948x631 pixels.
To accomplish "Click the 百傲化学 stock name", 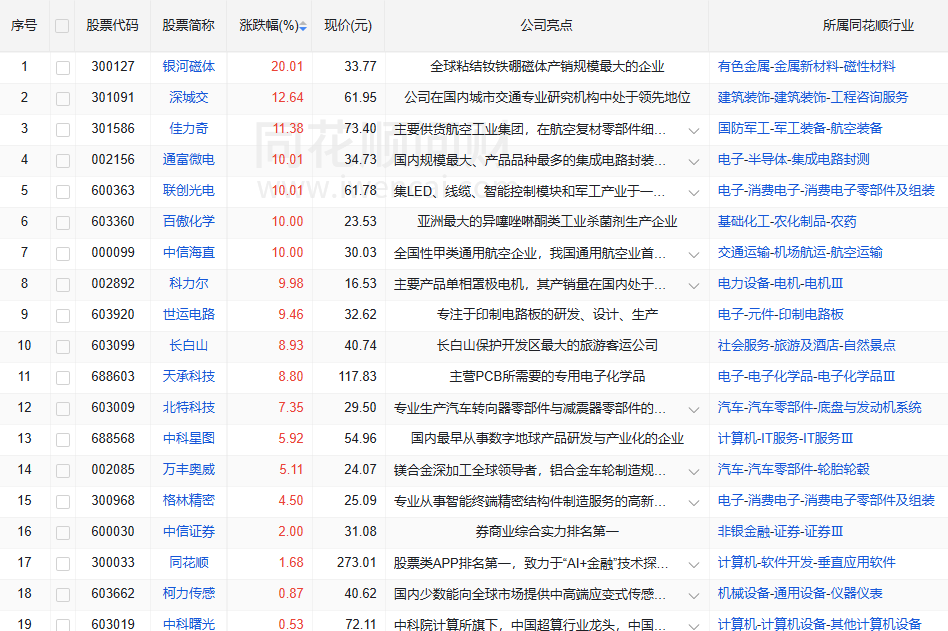I will point(189,221).
